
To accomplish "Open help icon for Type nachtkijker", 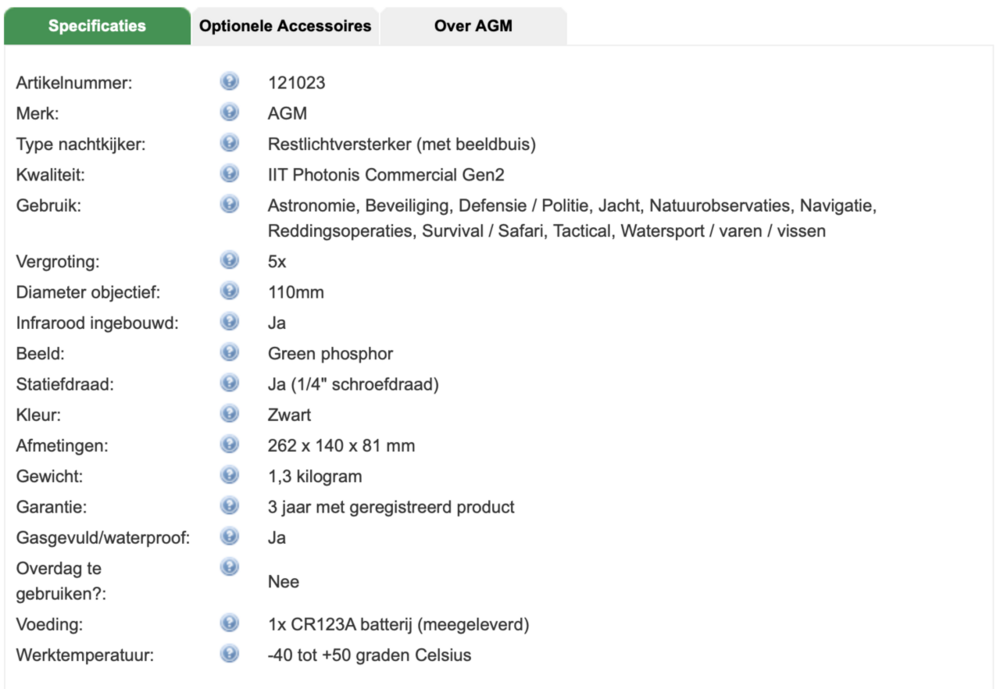I will [230, 143].
